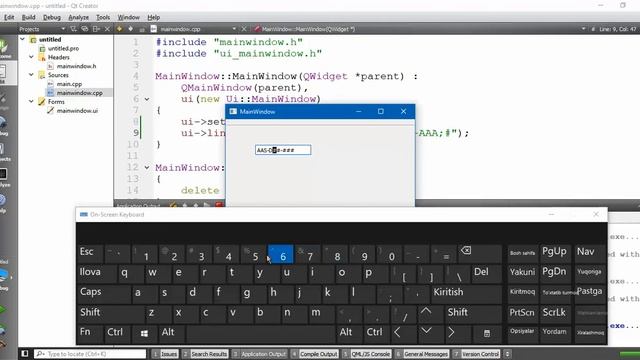Image resolution: width=640 pixels, height=360 pixels.
Task: Click the go forward navigation arrow
Action: click(x=131, y=29)
